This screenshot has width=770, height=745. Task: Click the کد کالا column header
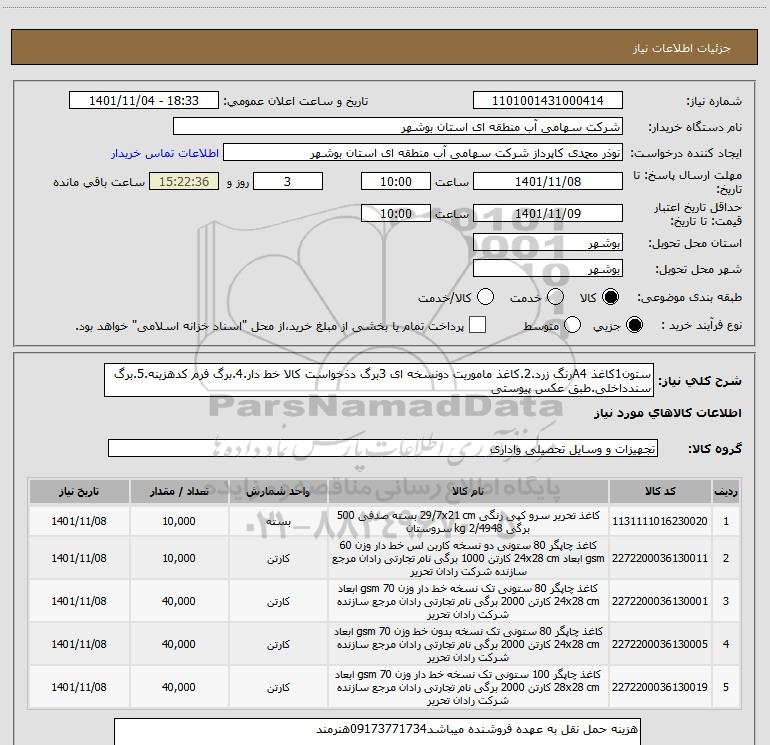(x=660, y=492)
